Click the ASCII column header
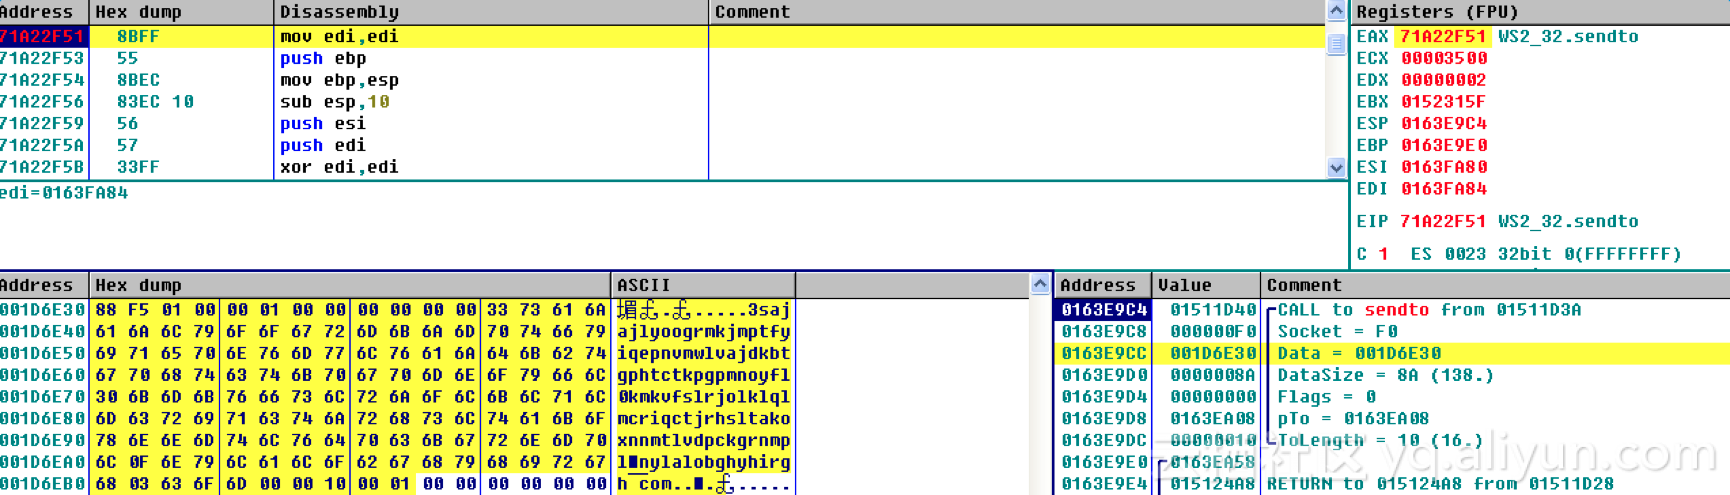 [643, 285]
